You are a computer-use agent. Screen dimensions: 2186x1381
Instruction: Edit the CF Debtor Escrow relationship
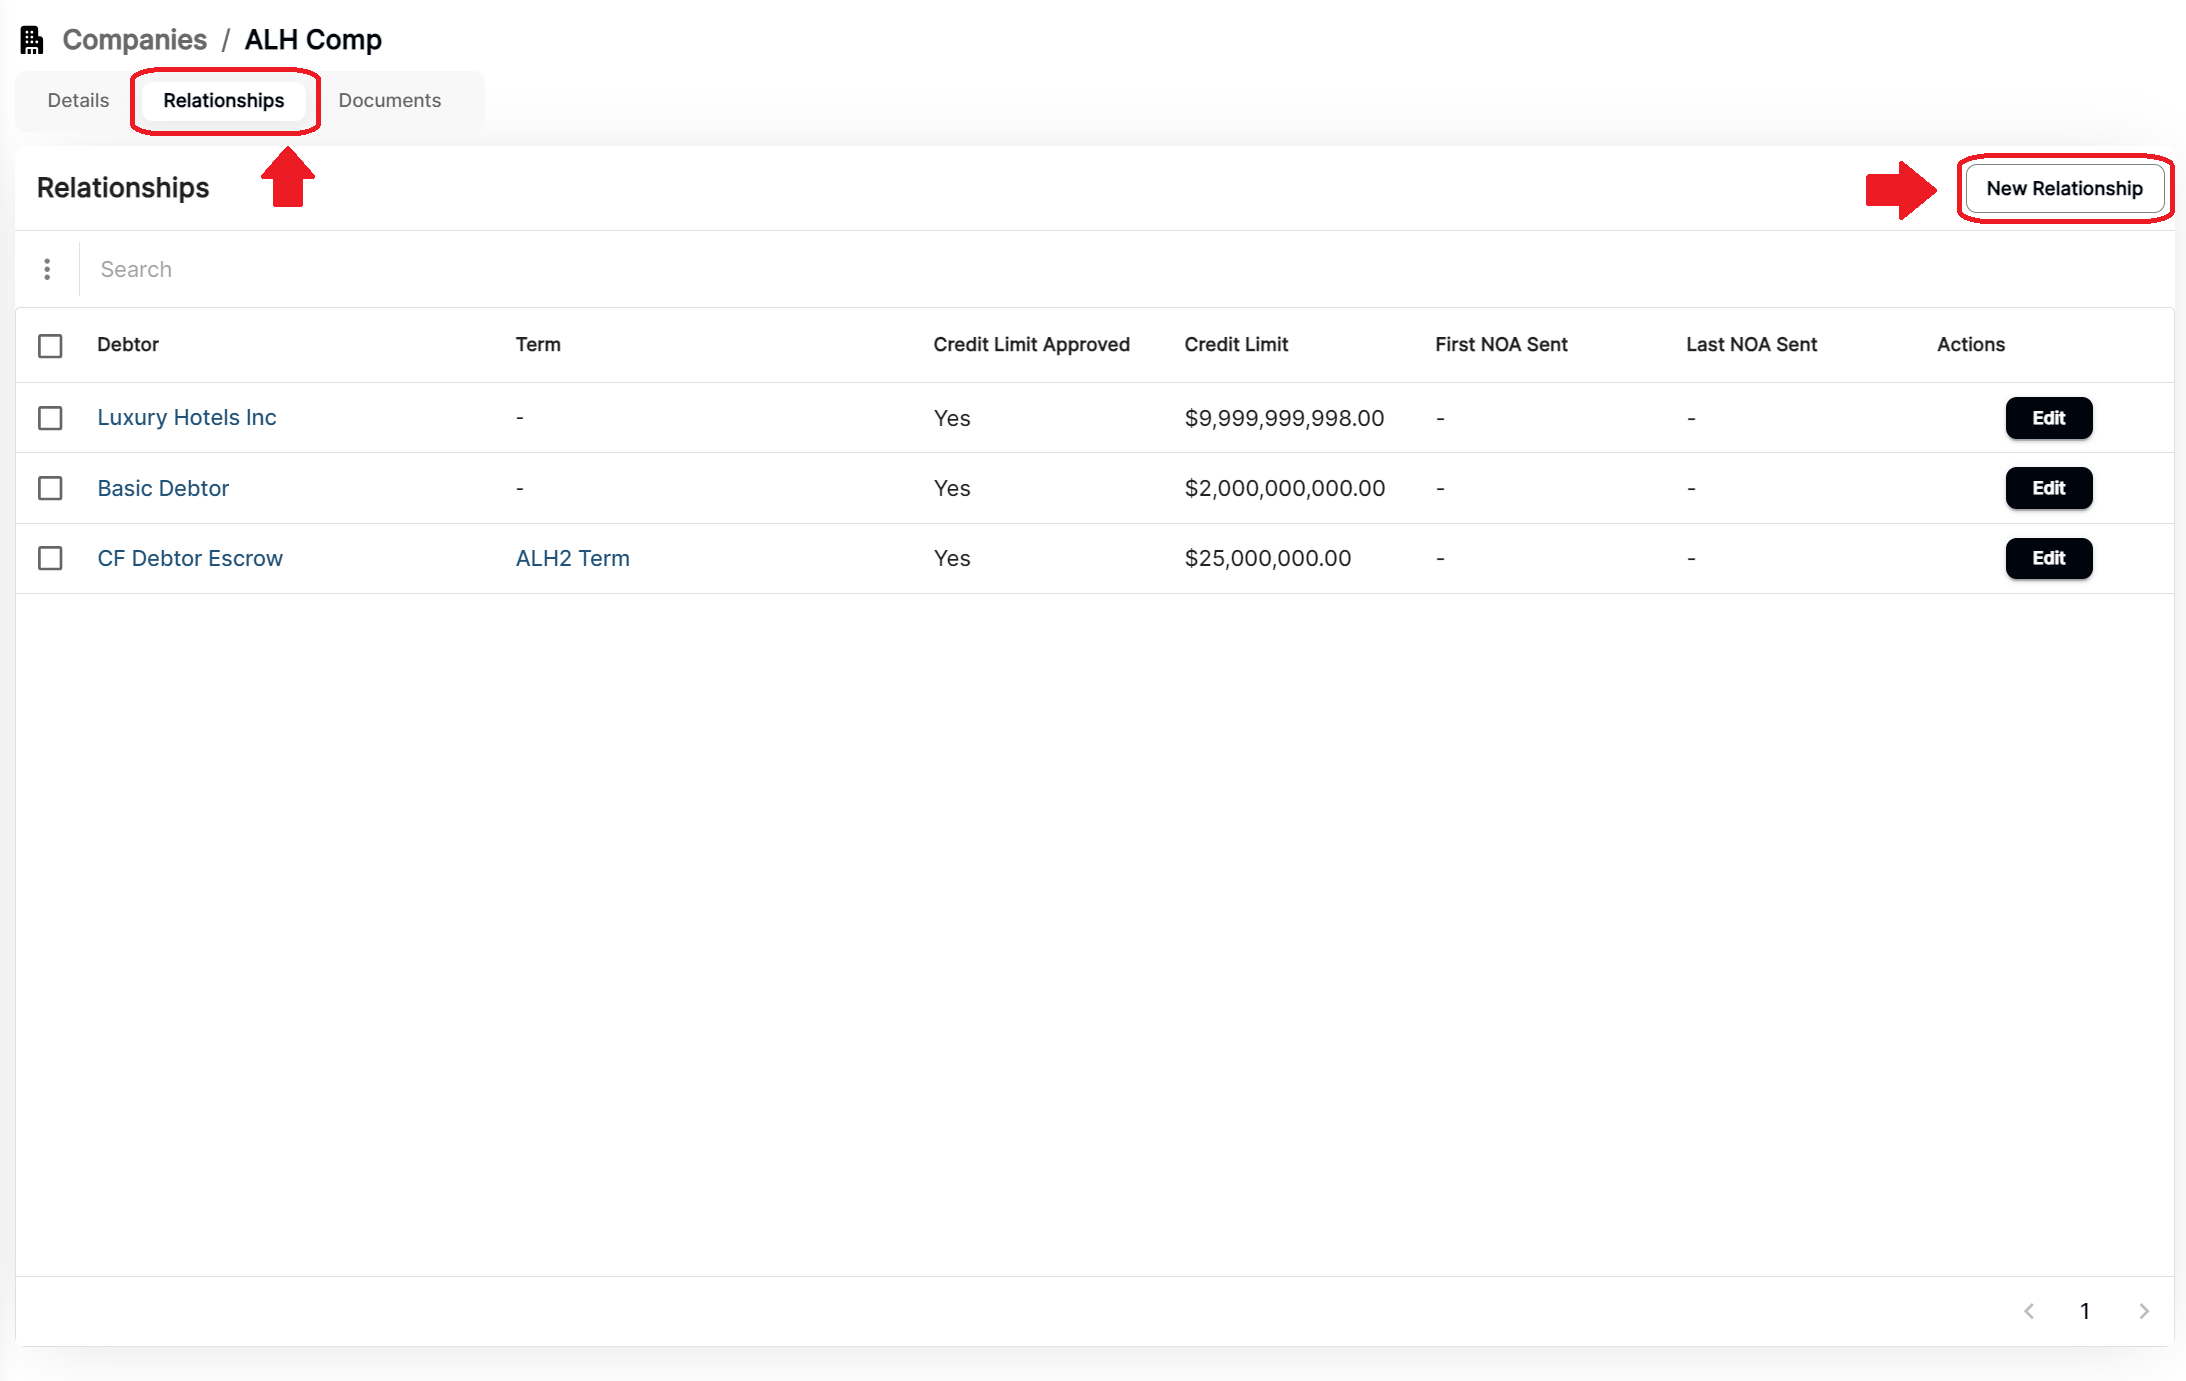[2048, 558]
